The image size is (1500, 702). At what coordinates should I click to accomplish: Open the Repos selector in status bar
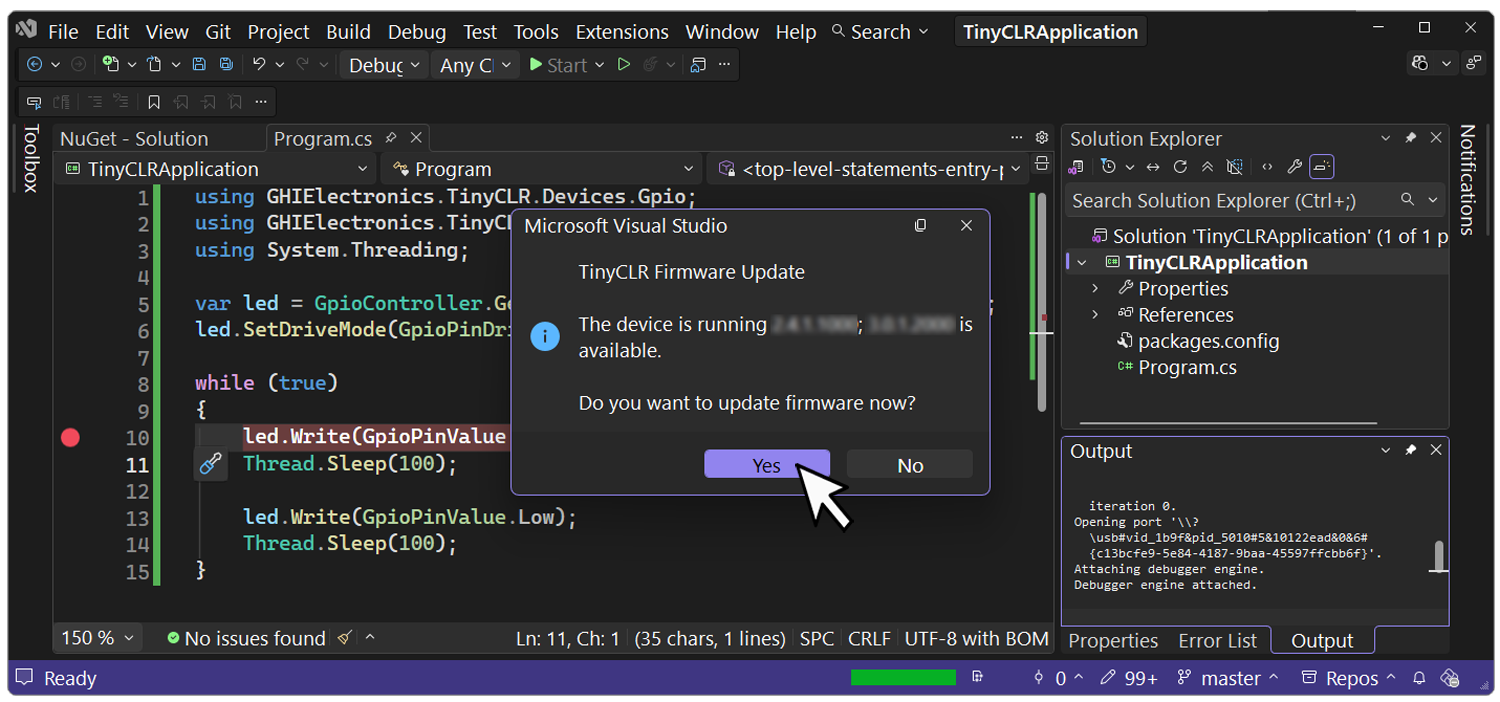pyautogui.click(x=1349, y=678)
